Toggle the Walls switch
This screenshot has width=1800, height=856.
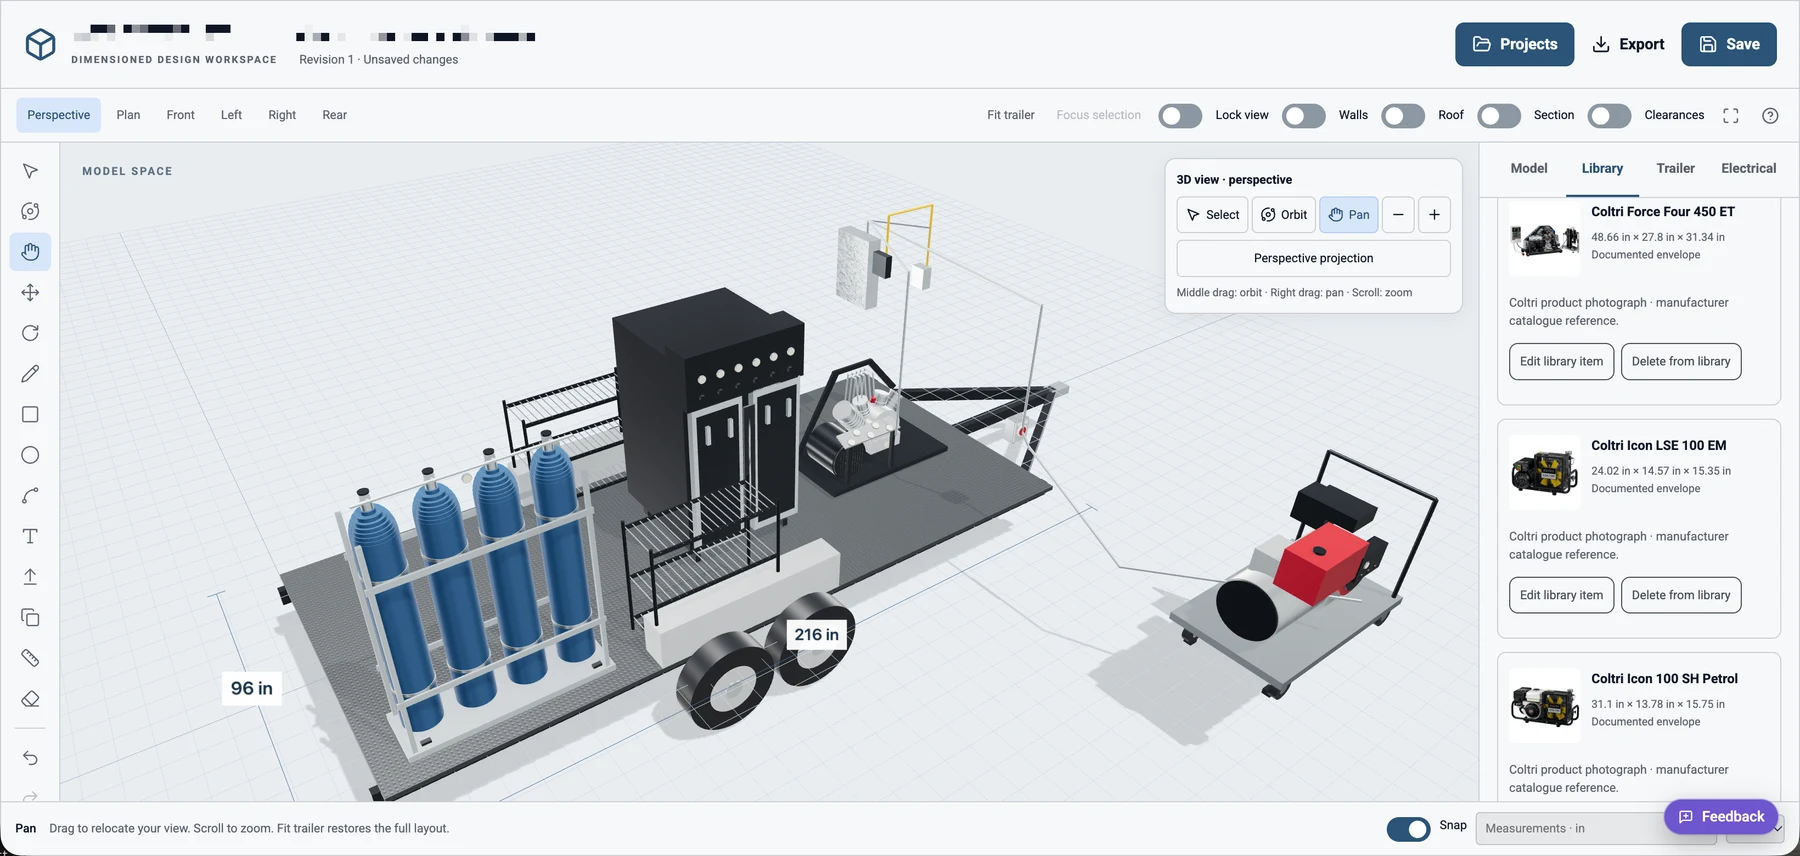click(1304, 115)
